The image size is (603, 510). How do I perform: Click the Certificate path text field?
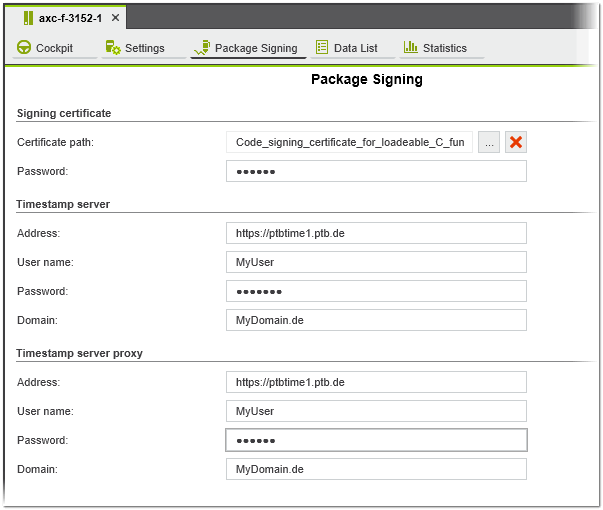[349, 142]
